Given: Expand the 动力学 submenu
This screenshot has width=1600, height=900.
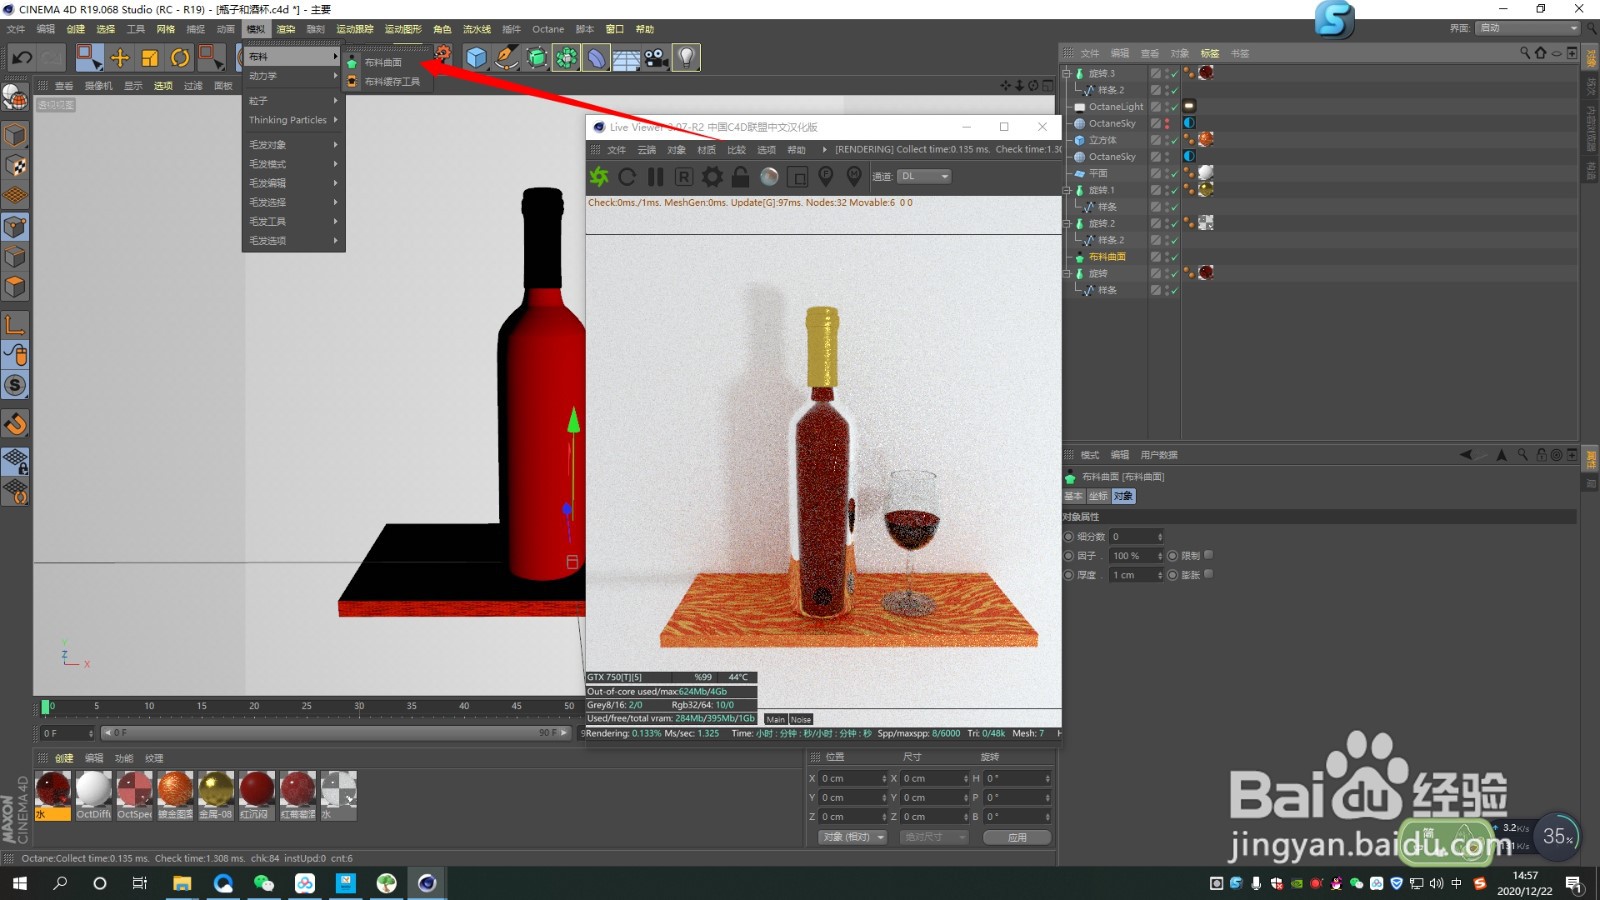Looking at the screenshot, I should tap(293, 76).
